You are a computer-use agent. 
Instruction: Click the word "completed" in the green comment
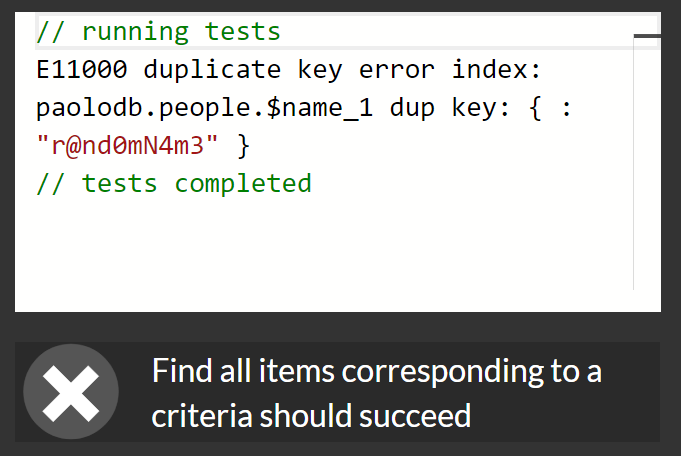243,183
